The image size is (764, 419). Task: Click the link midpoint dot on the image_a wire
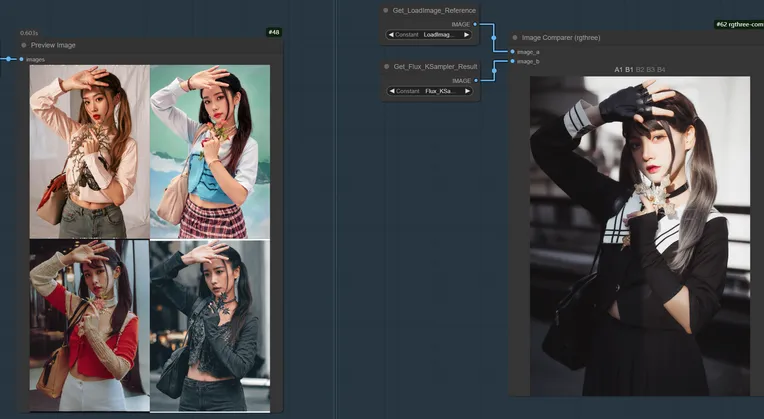(494, 38)
